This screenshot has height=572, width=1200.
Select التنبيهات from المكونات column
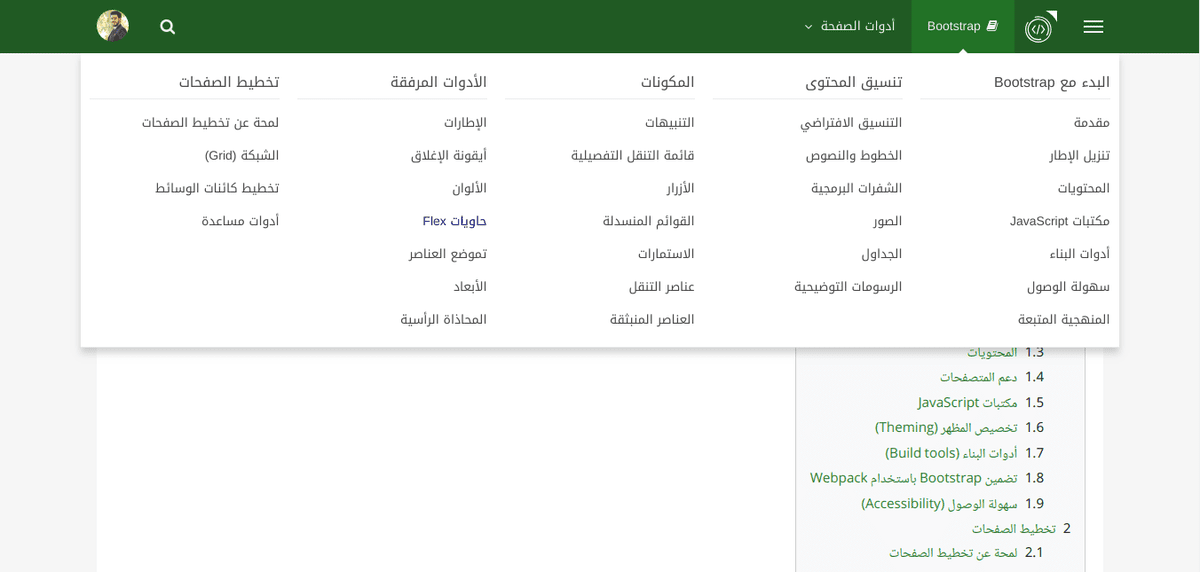pyautogui.click(x=669, y=122)
